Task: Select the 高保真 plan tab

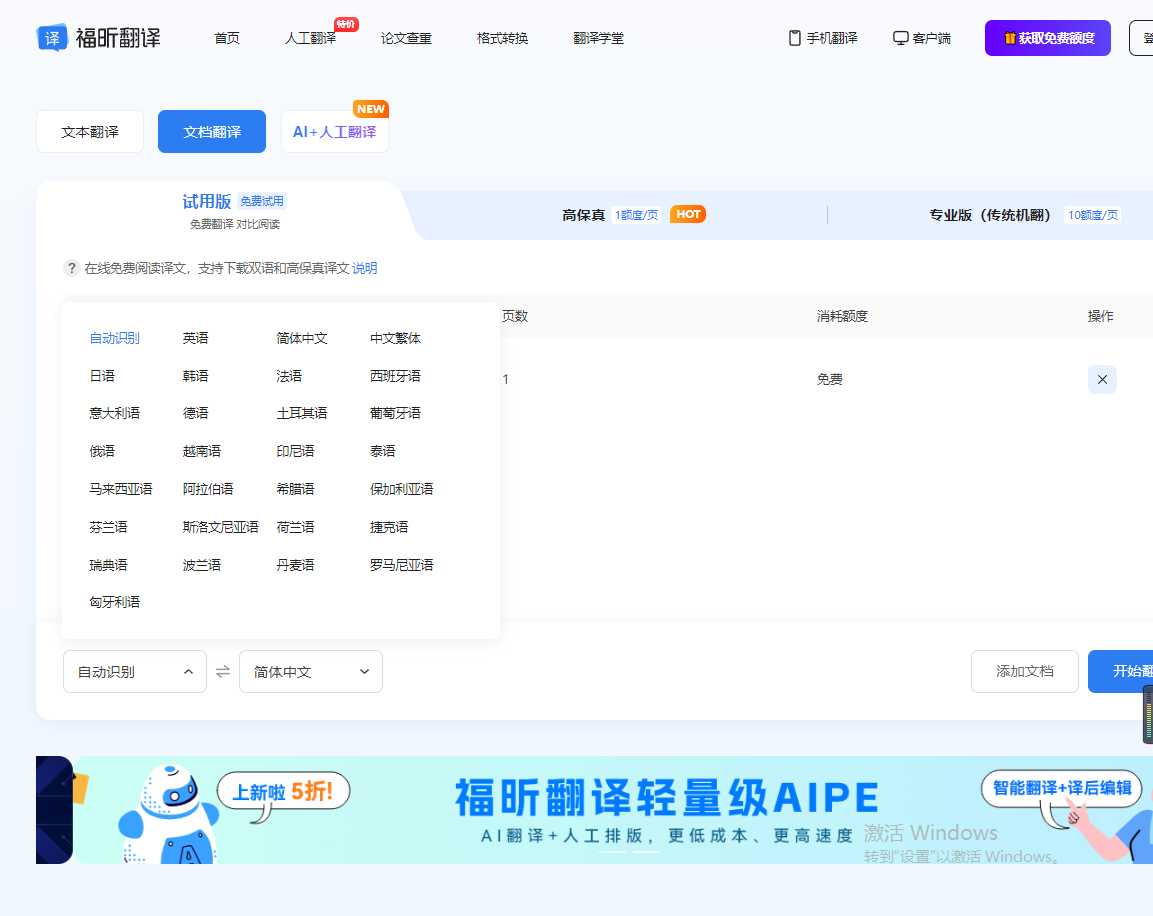Action: pyautogui.click(x=632, y=215)
